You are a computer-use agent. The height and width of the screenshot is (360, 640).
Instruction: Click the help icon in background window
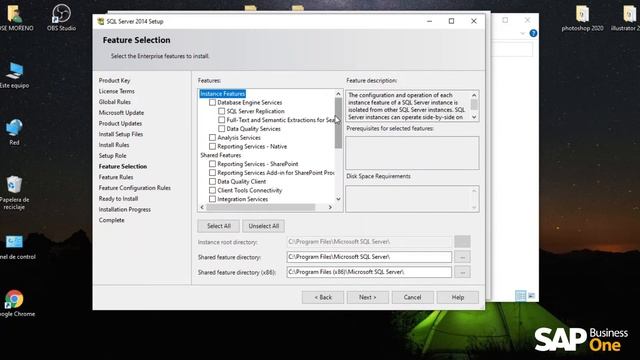click(533, 33)
